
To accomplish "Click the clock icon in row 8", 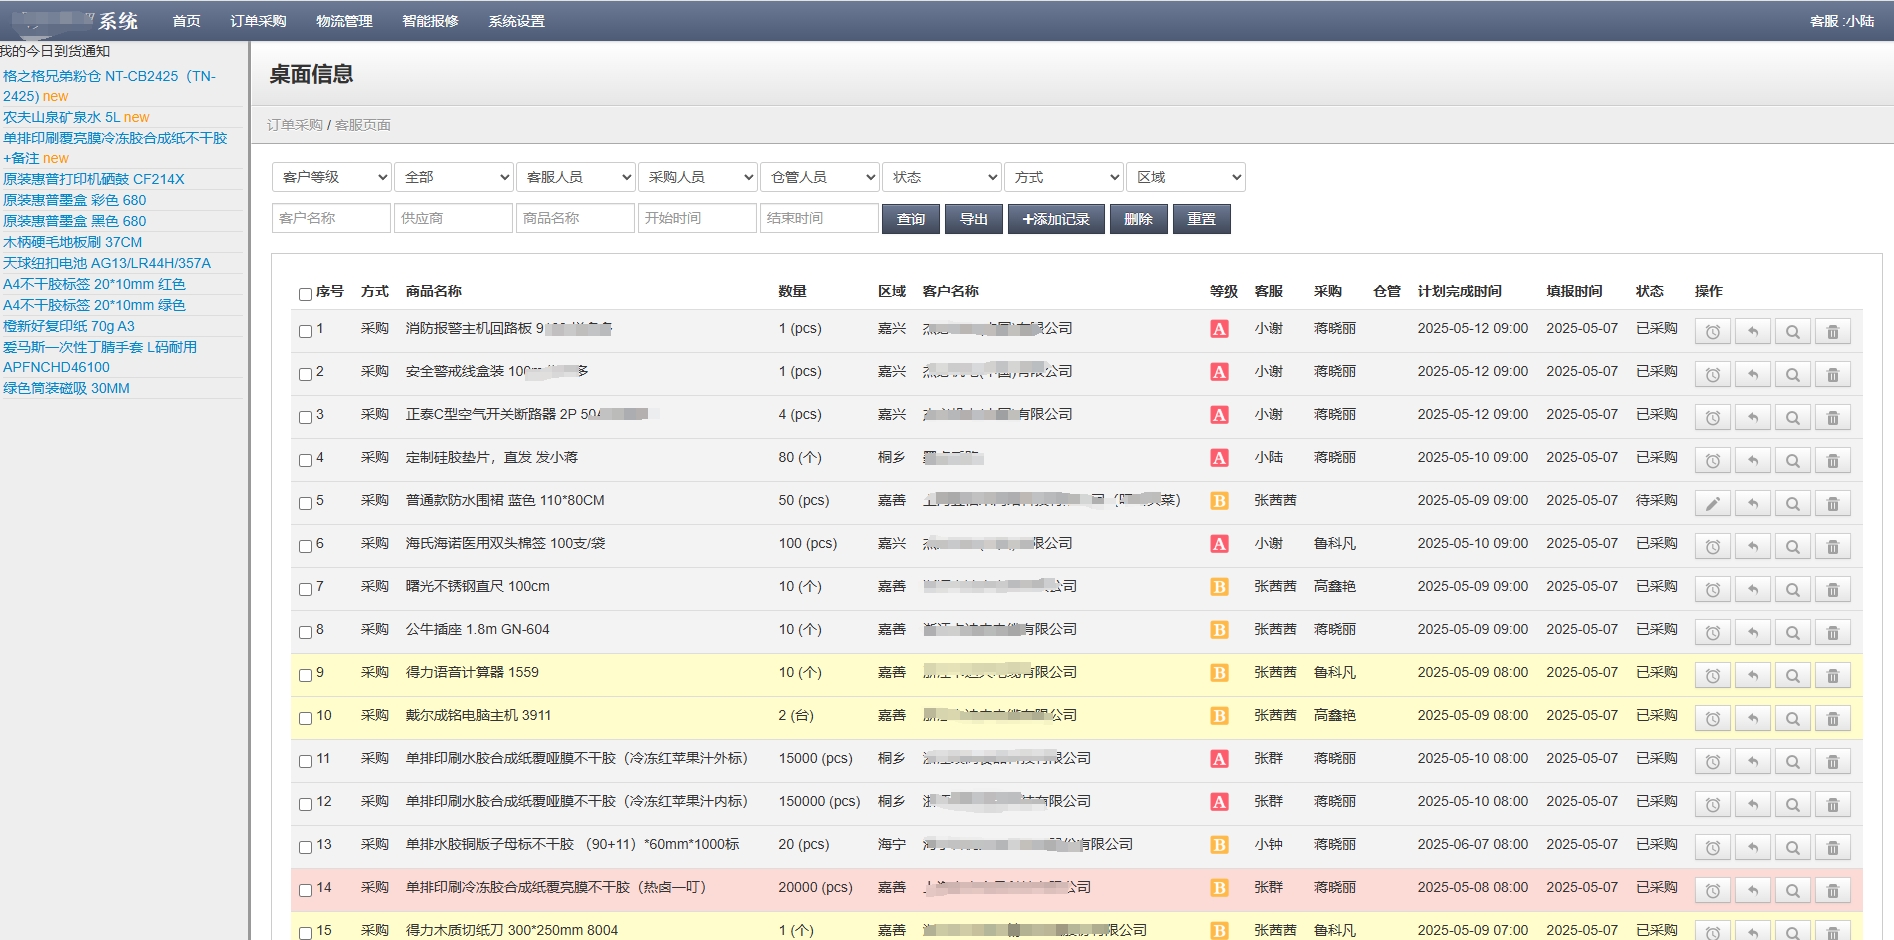I will (1712, 633).
